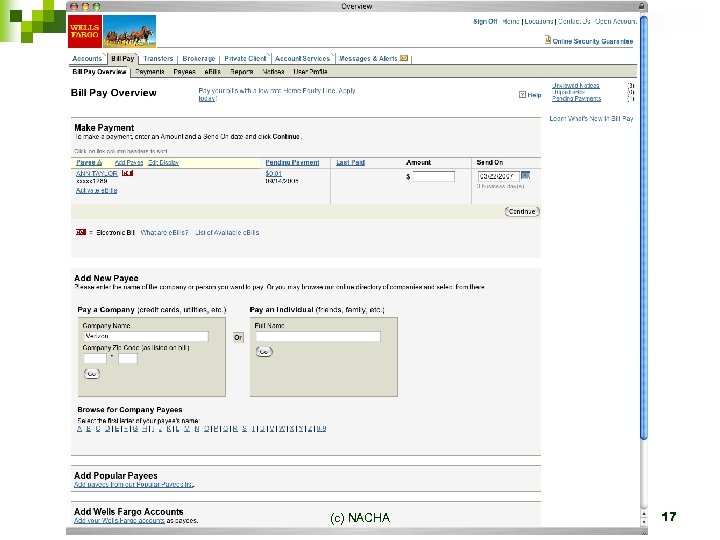Click the Activate eBills link
The width and height of the screenshot is (720, 540).
click(x=96, y=191)
